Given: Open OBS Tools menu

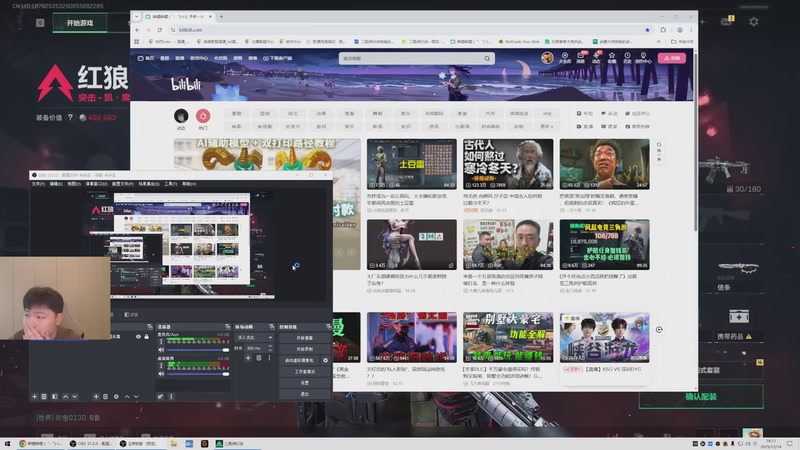Looking at the screenshot, I should coord(170,184).
